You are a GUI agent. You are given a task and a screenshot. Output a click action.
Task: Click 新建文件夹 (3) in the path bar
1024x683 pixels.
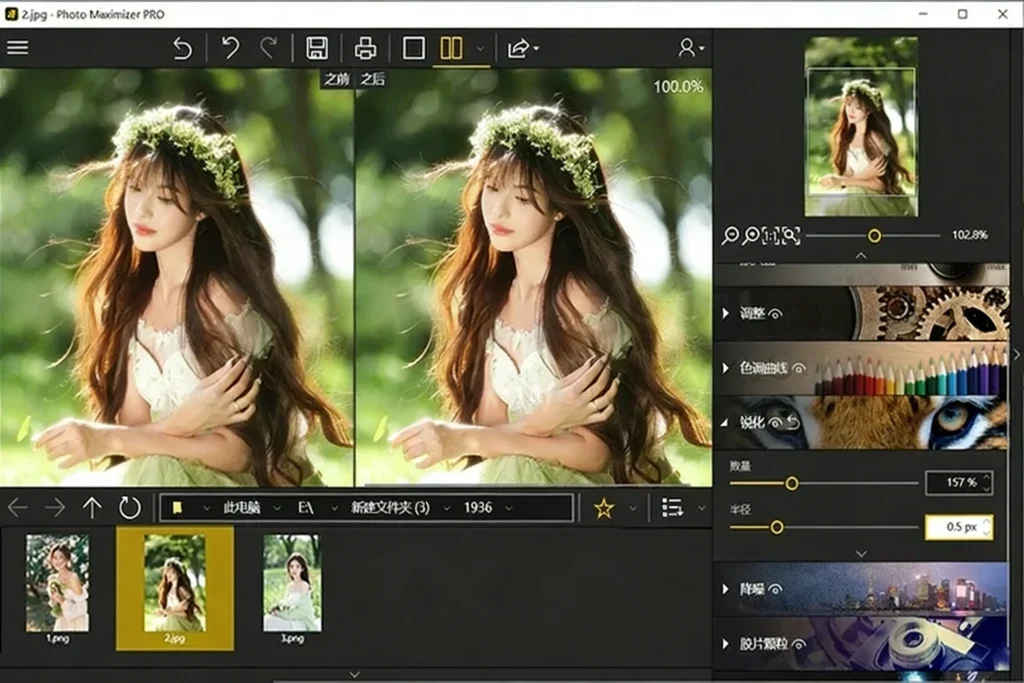coord(389,508)
